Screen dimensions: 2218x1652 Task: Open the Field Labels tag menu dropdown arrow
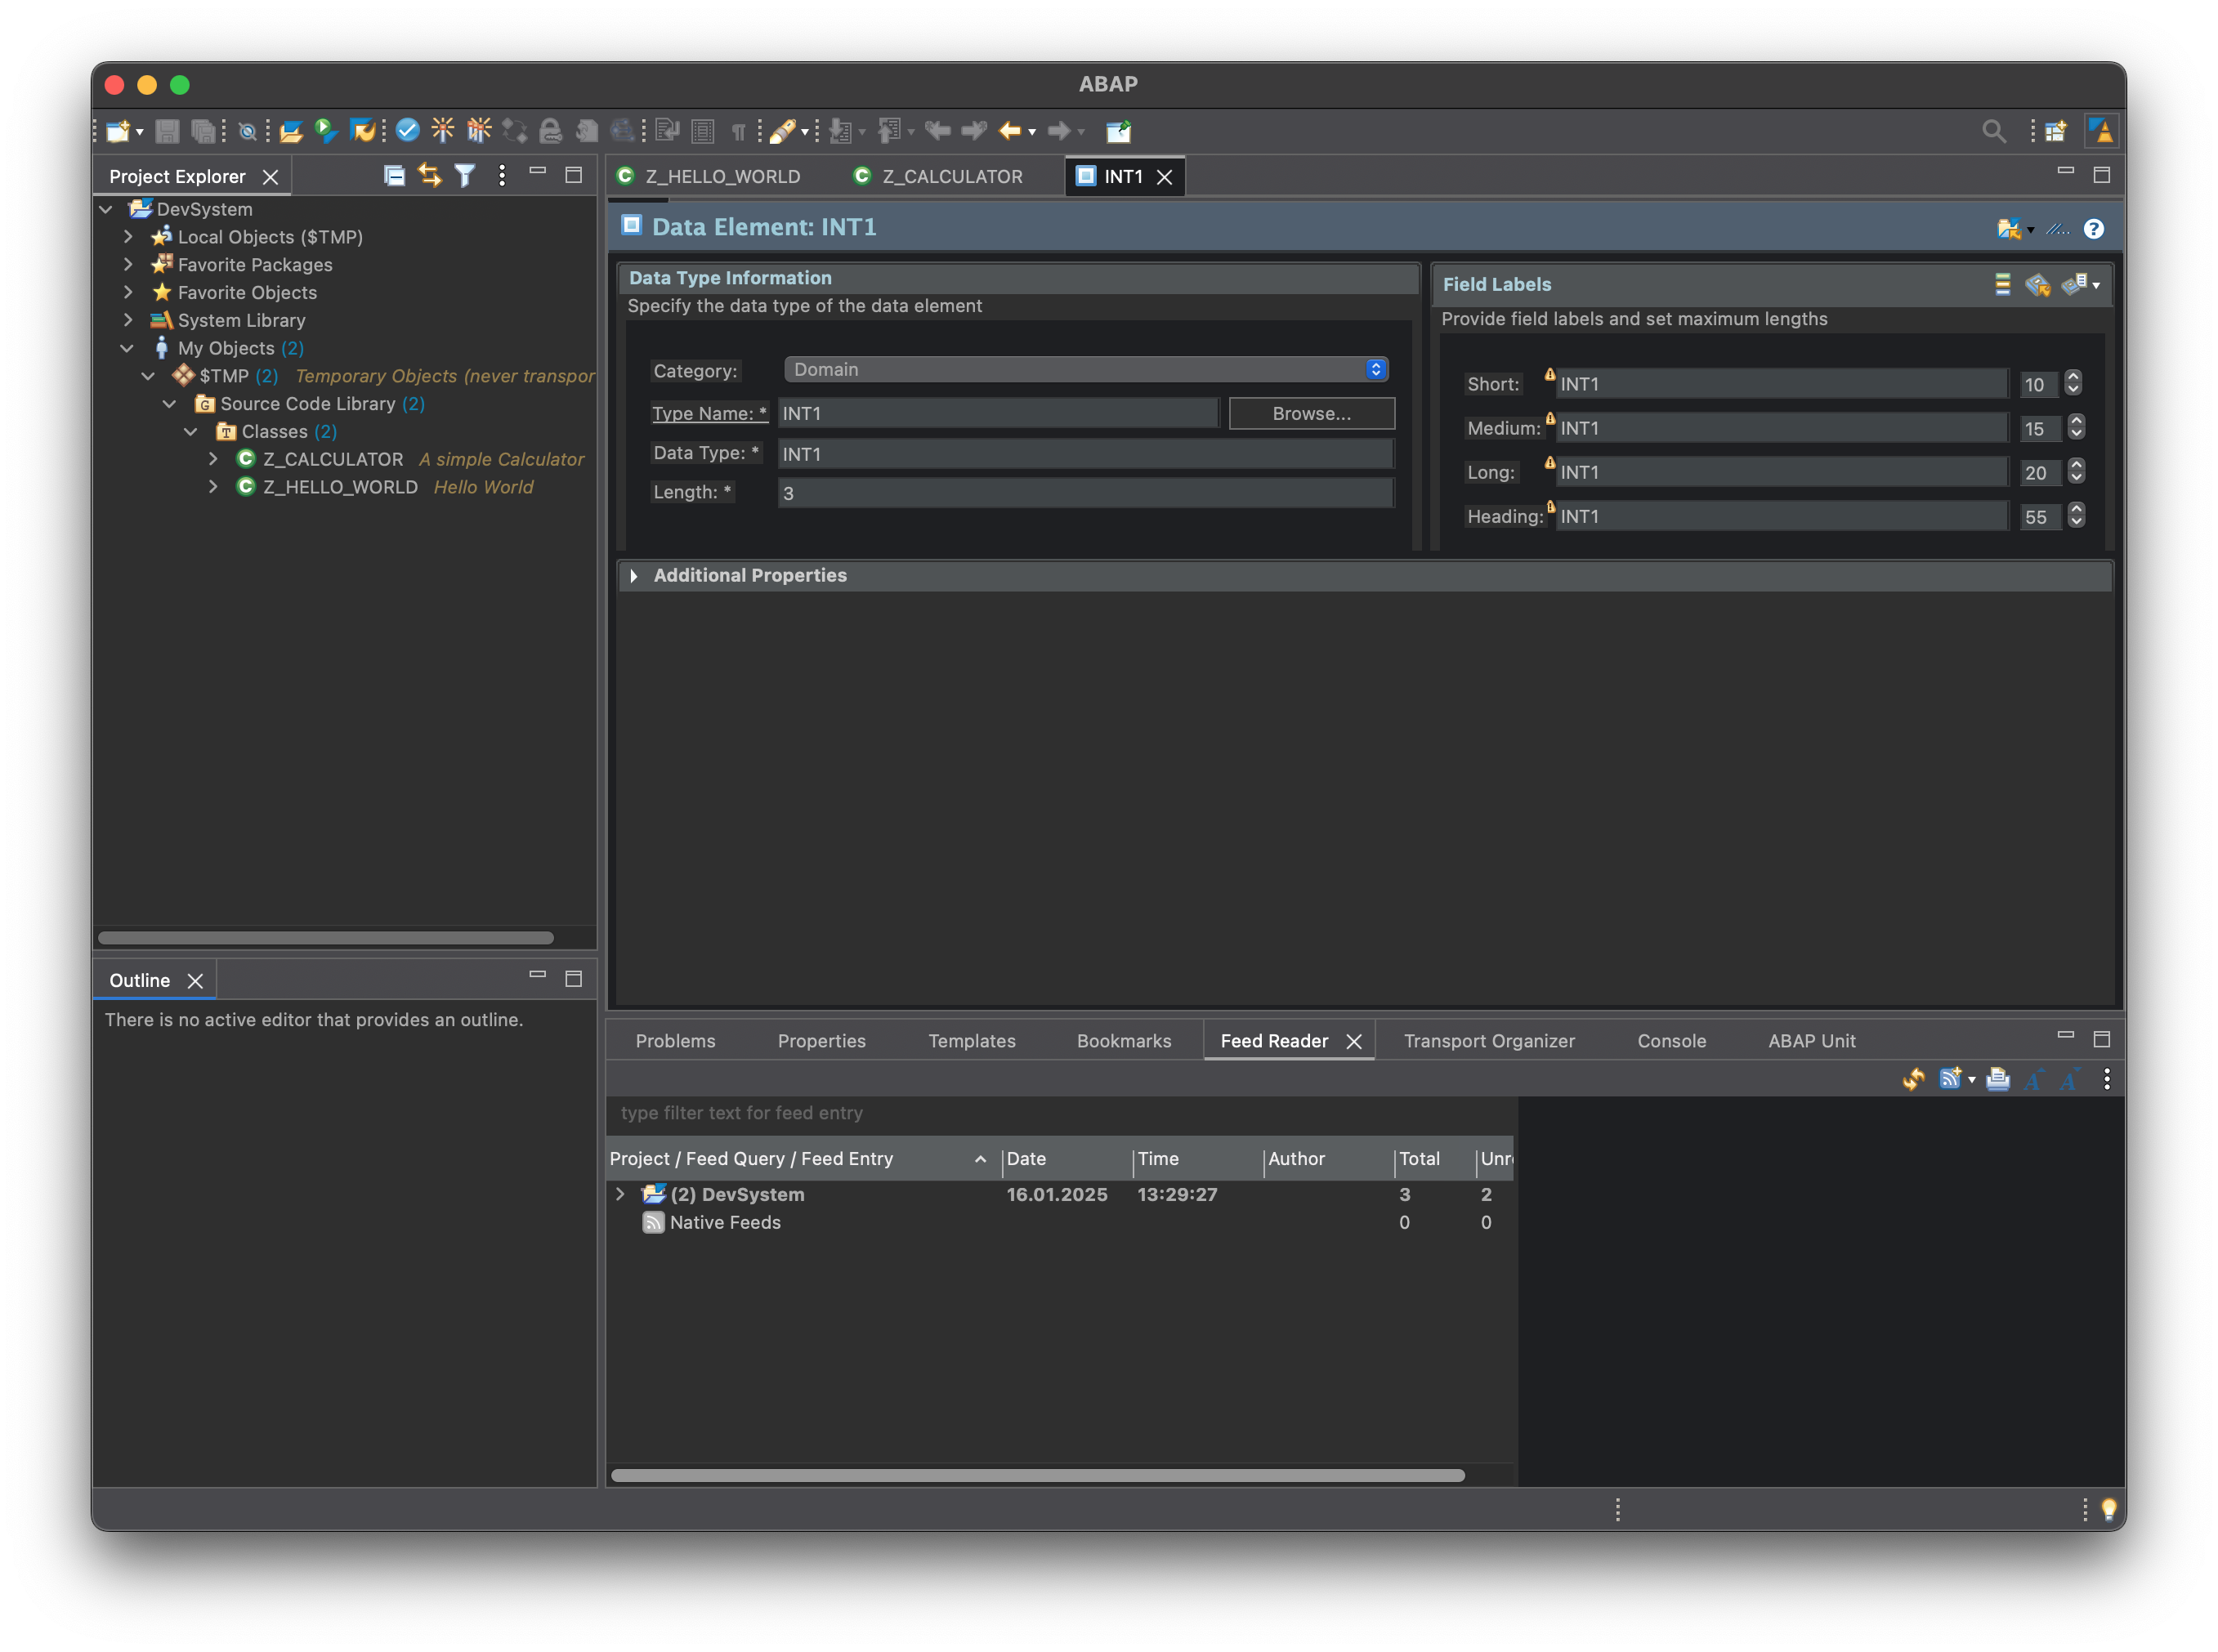2096,286
